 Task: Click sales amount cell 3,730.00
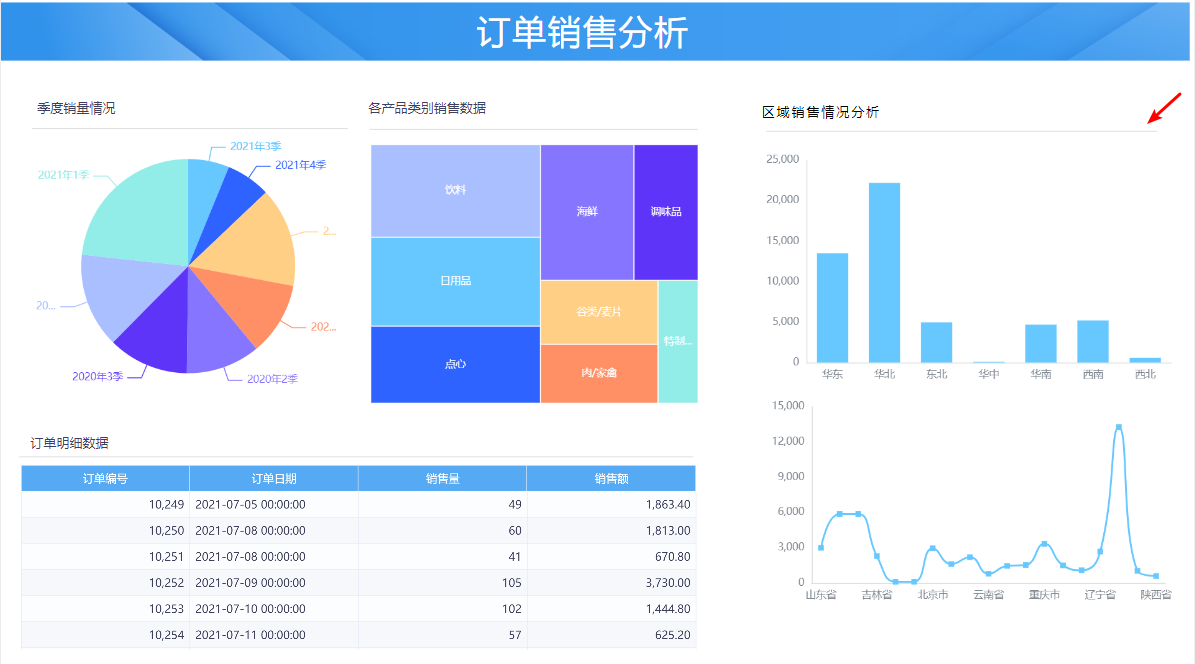coord(611,582)
